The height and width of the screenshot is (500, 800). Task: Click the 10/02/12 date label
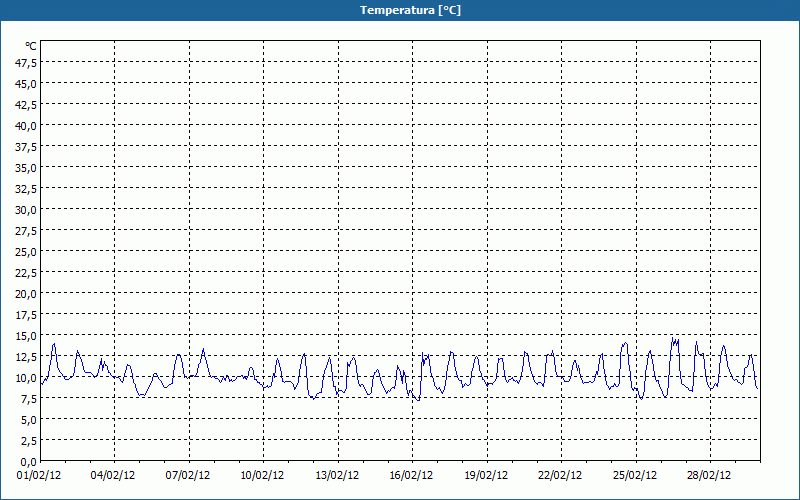click(262, 476)
